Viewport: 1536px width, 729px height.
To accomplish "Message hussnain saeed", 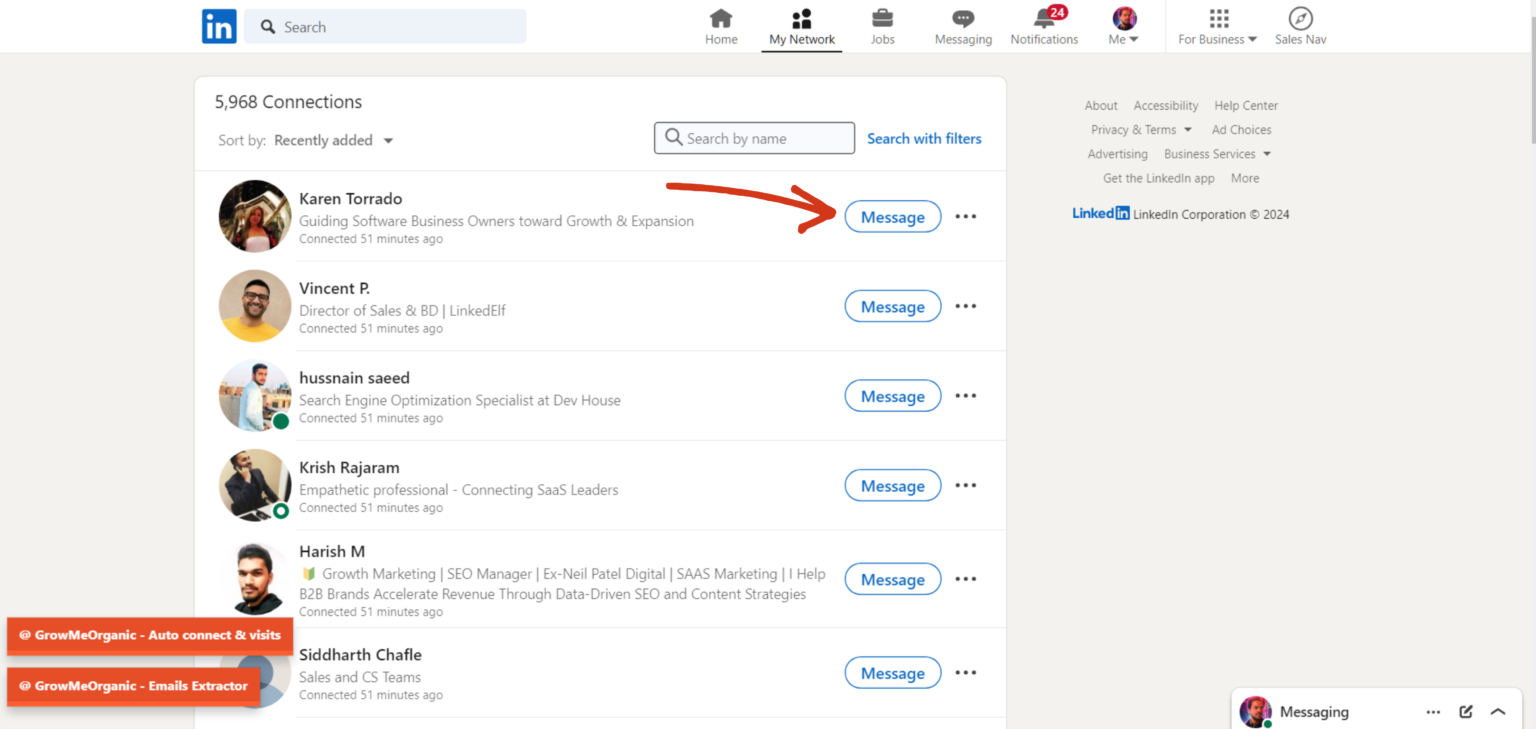I will tap(893, 396).
